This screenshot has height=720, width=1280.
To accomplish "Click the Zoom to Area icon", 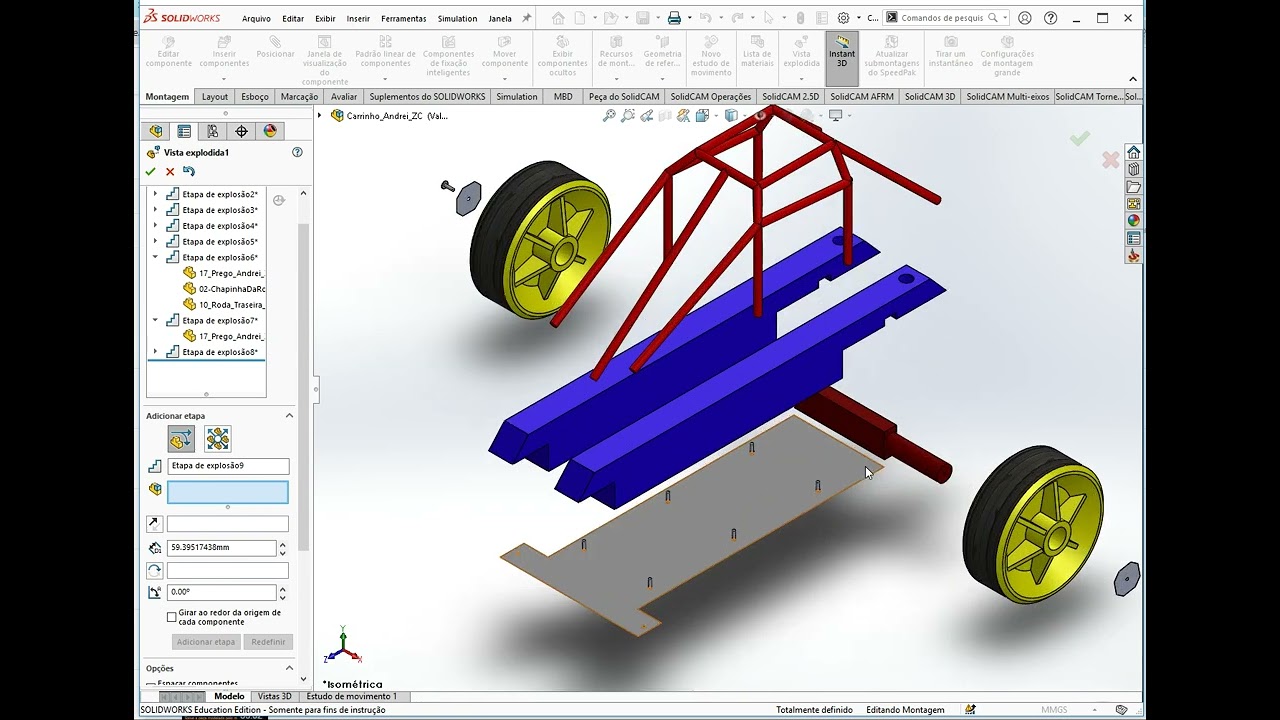I will coord(628,116).
